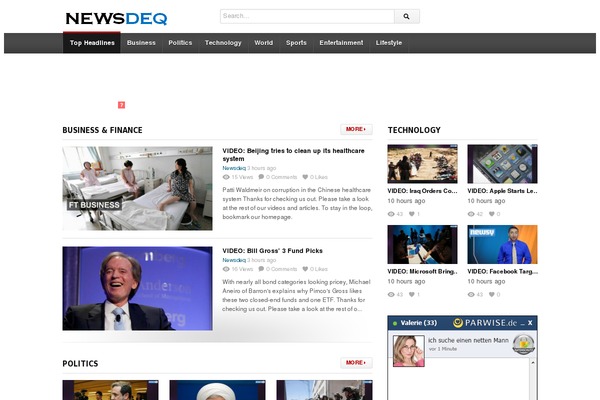600x400 pixels.
Task: Click Newsdeq author link under Beijing article
Action: (234, 168)
